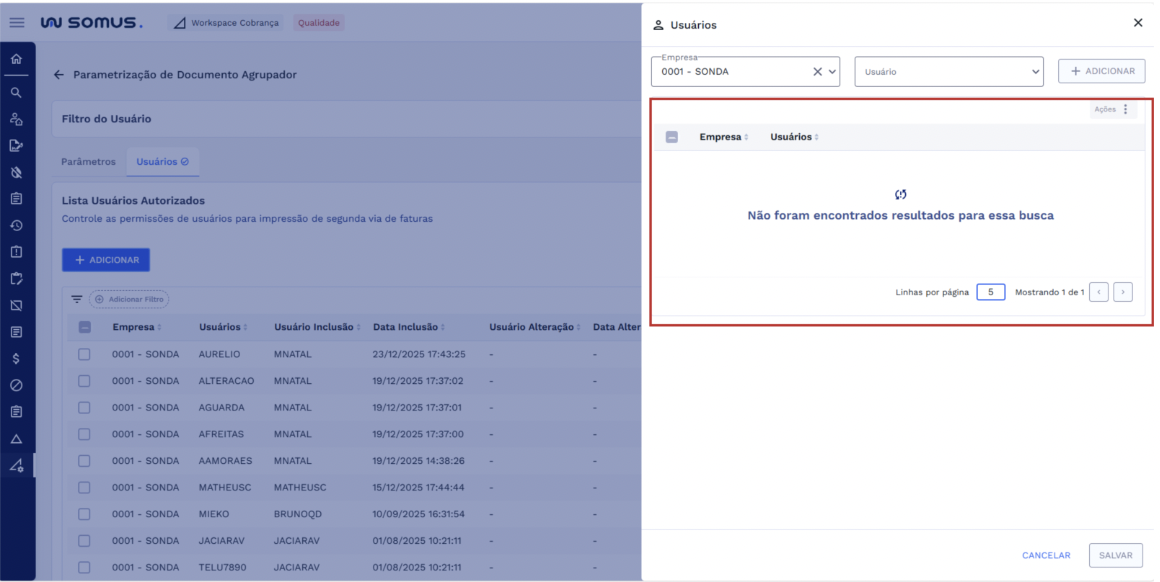Select the checkbox for user MIEKO
The width and height of the screenshot is (1160, 582).
point(84,514)
